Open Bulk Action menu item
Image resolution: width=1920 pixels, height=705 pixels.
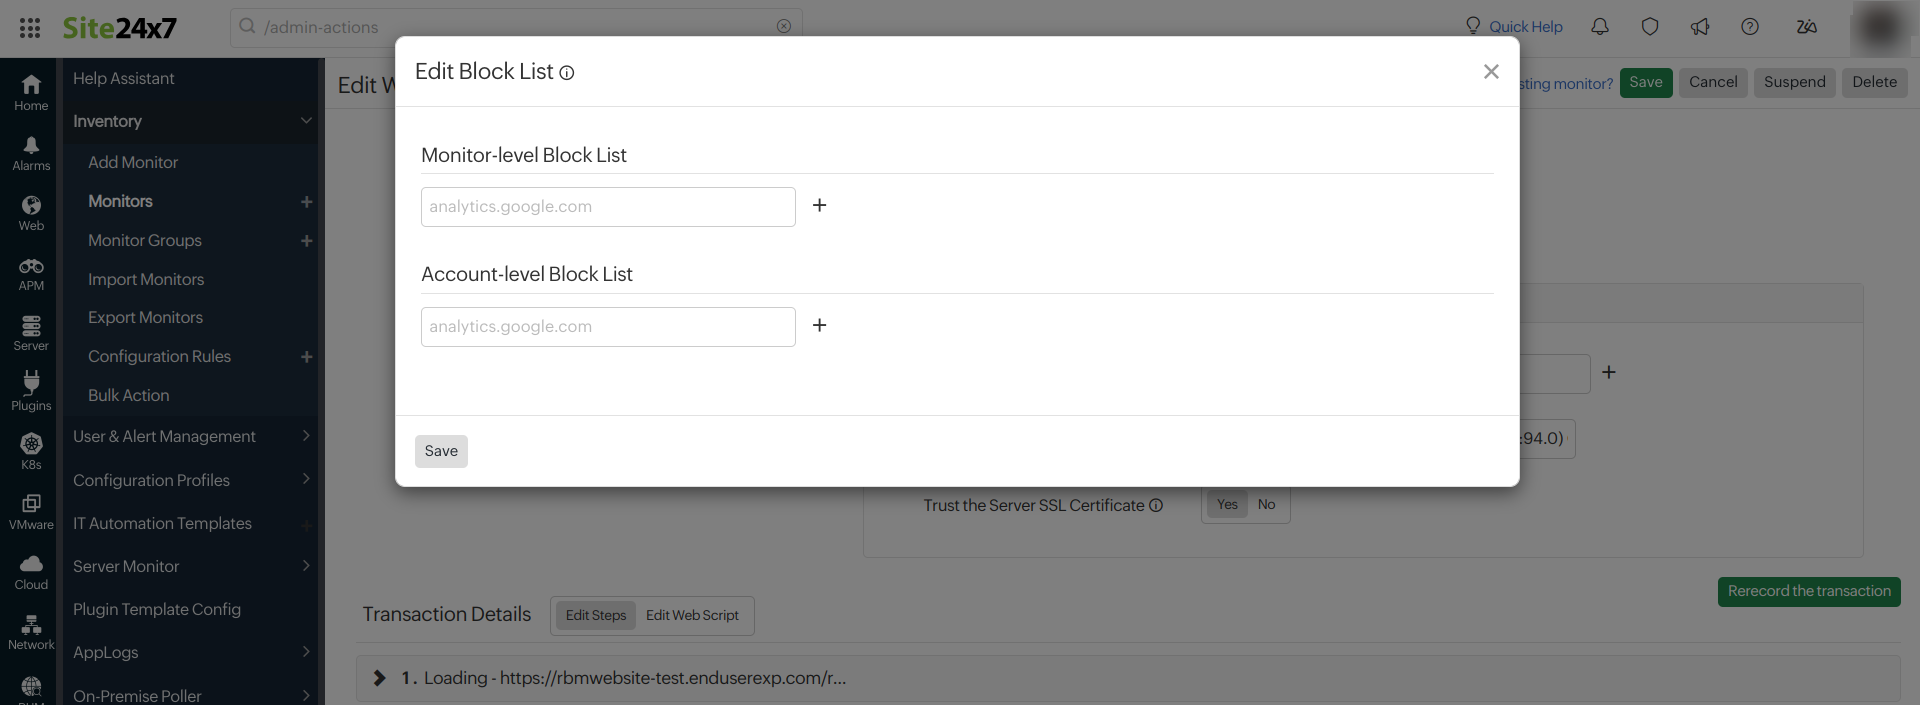pyautogui.click(x=129, y=396)
